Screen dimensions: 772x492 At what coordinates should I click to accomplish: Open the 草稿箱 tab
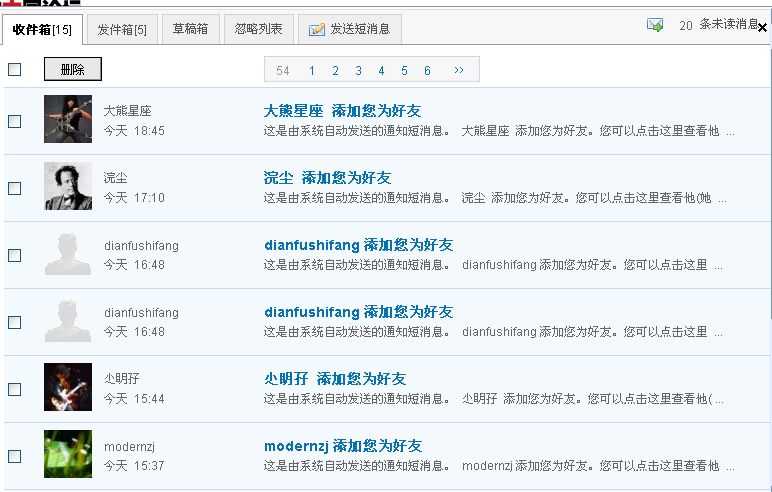tap(191, 29)
